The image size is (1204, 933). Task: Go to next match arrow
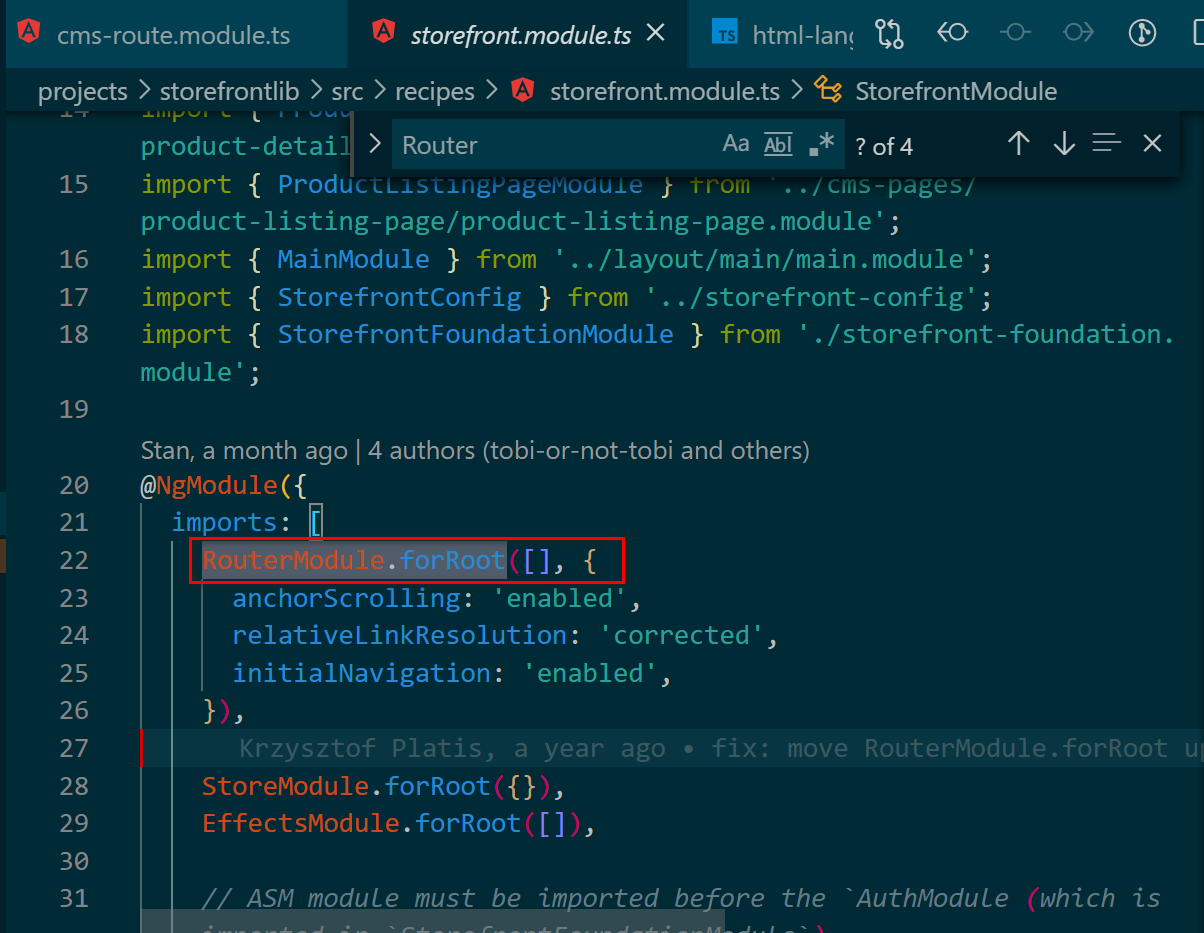(x=1064, y=144)
